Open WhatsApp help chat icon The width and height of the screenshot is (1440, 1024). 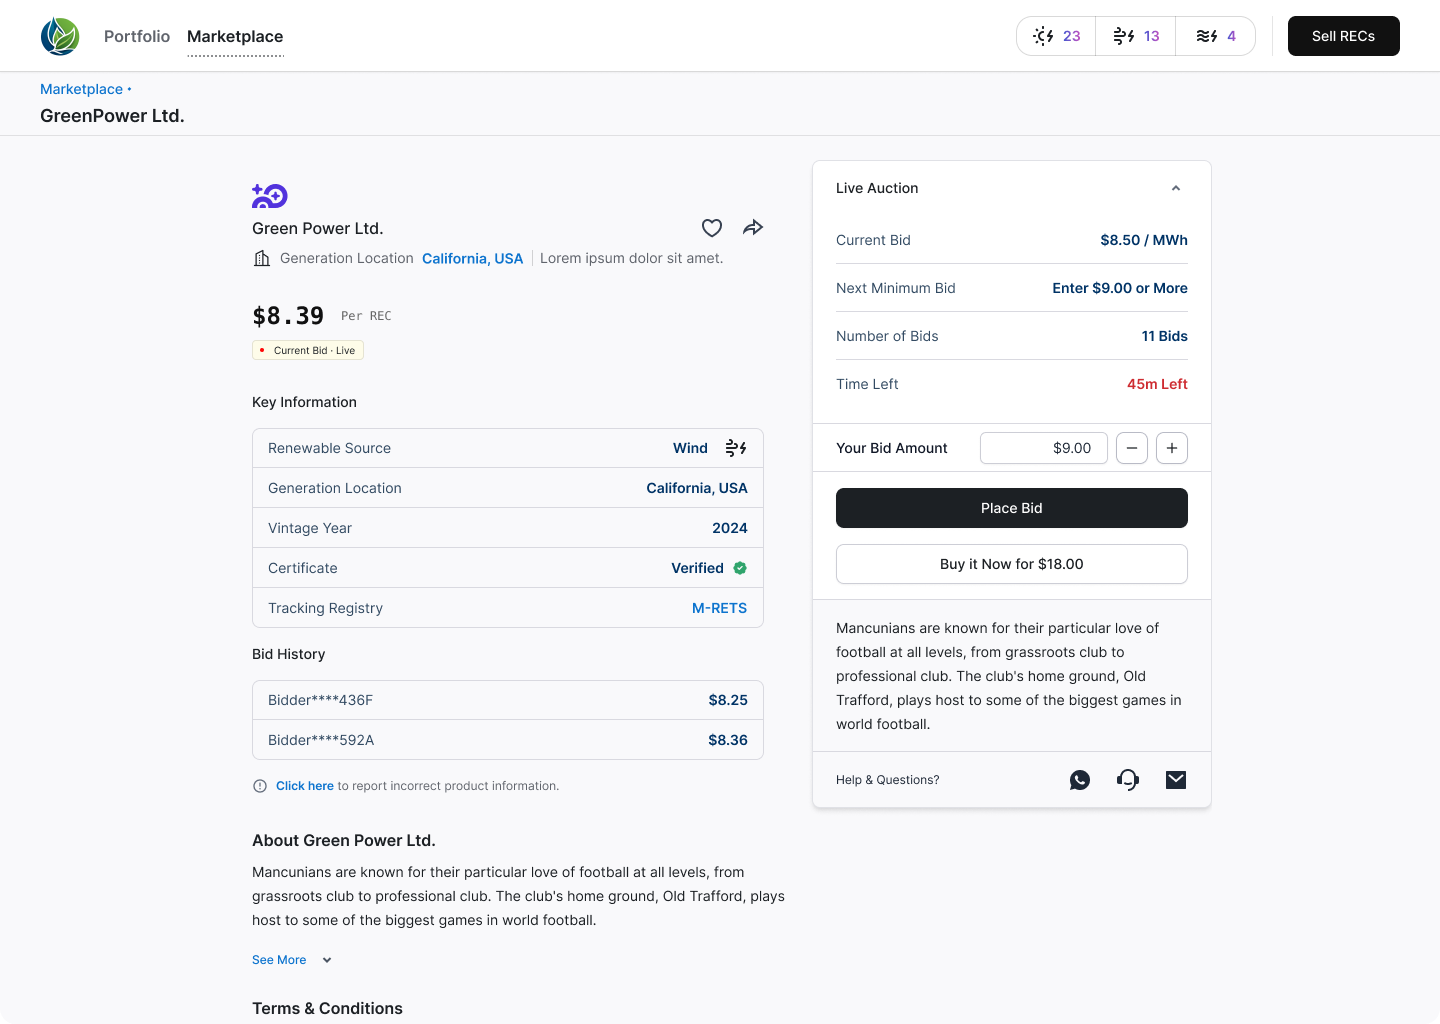[1080, 780]
